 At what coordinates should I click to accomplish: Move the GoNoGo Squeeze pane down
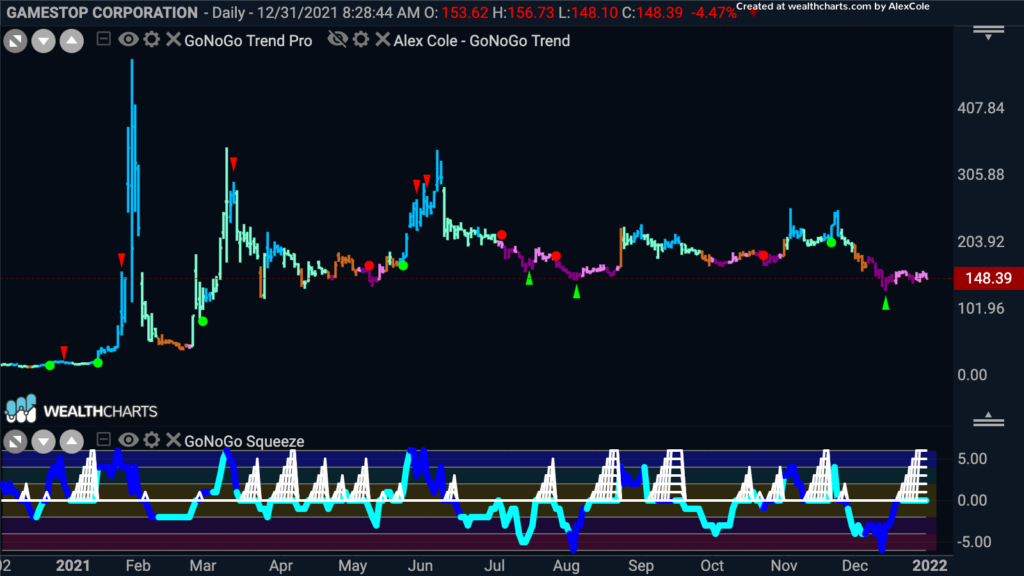(43, 441)
